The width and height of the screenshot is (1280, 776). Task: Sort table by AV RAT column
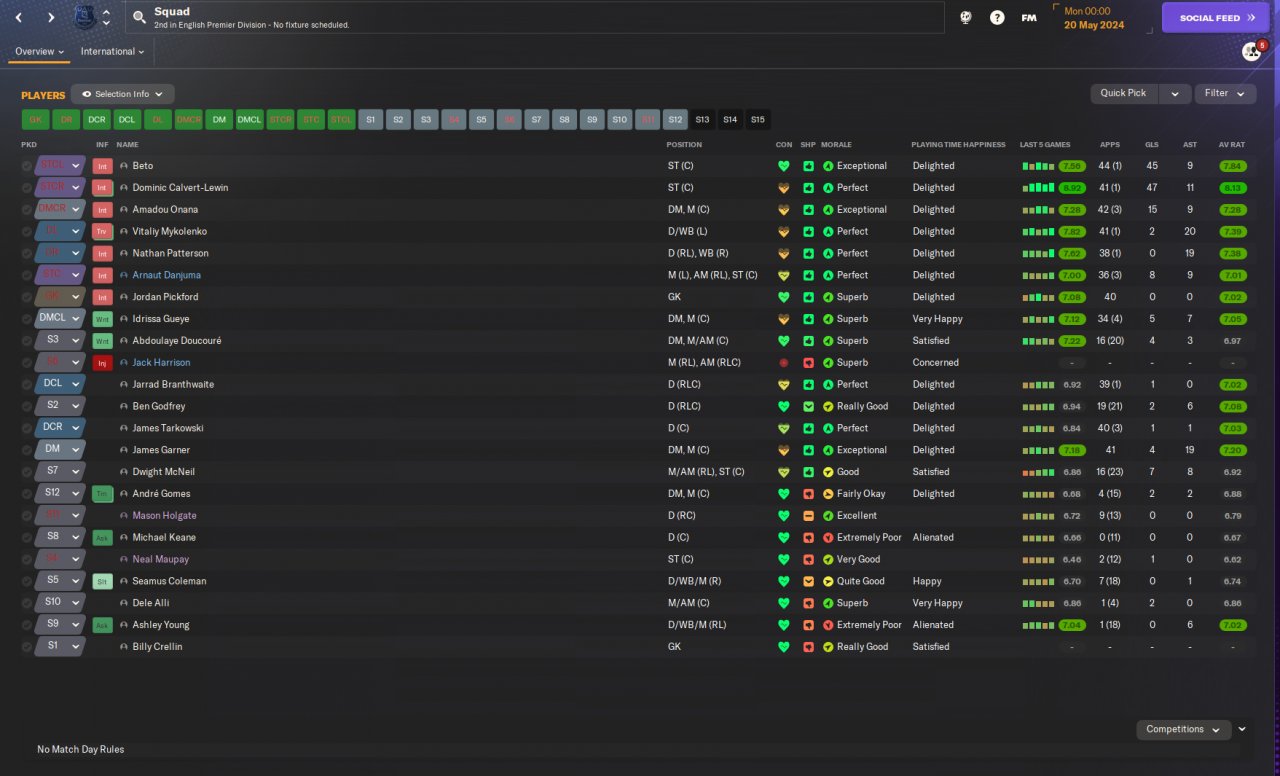tap(1232, 145)
